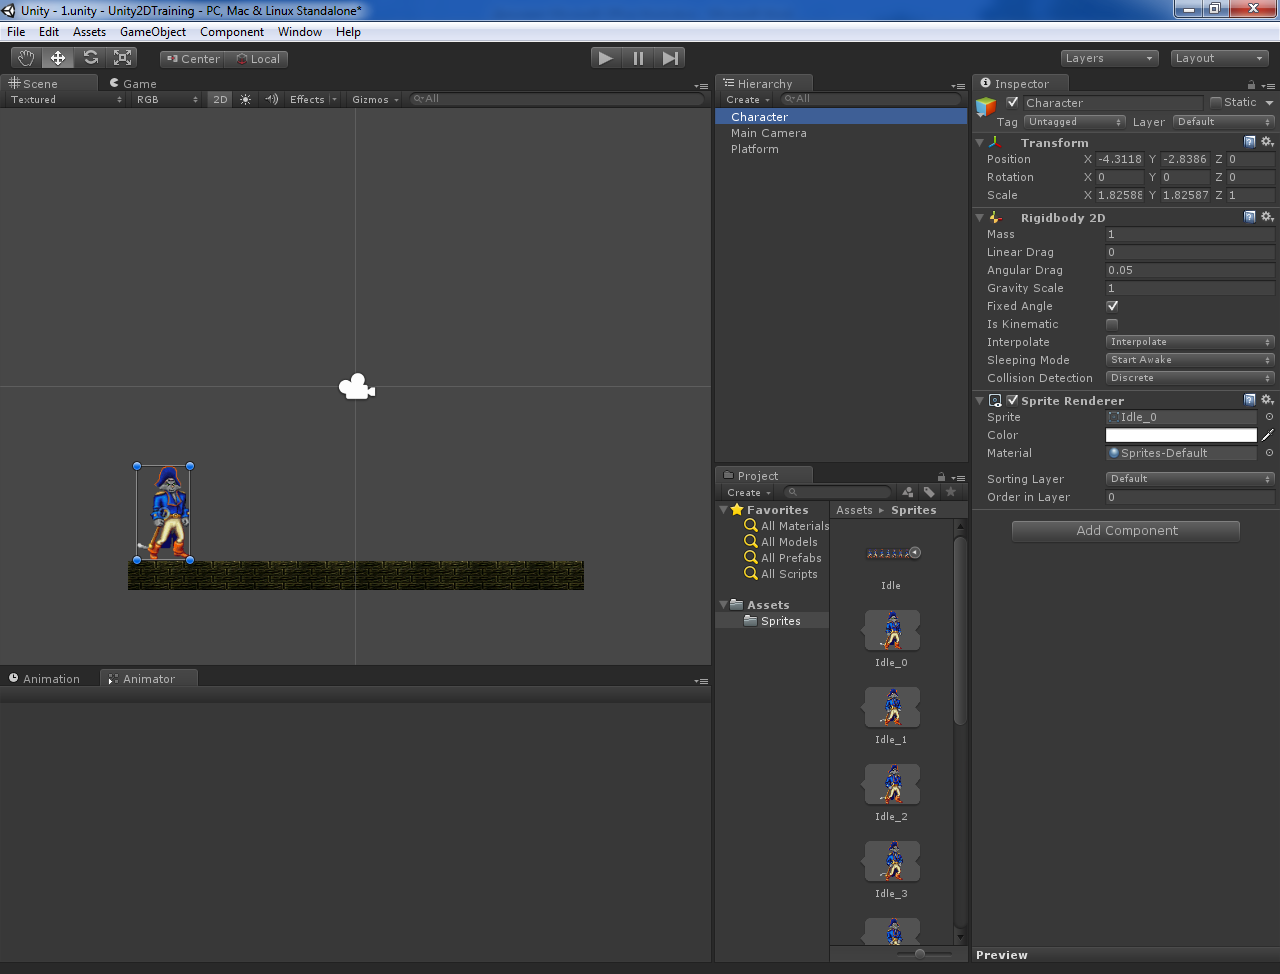Open the Project Create menu
The height and width of the screenshot is (974, 1280).
(749, 493)
